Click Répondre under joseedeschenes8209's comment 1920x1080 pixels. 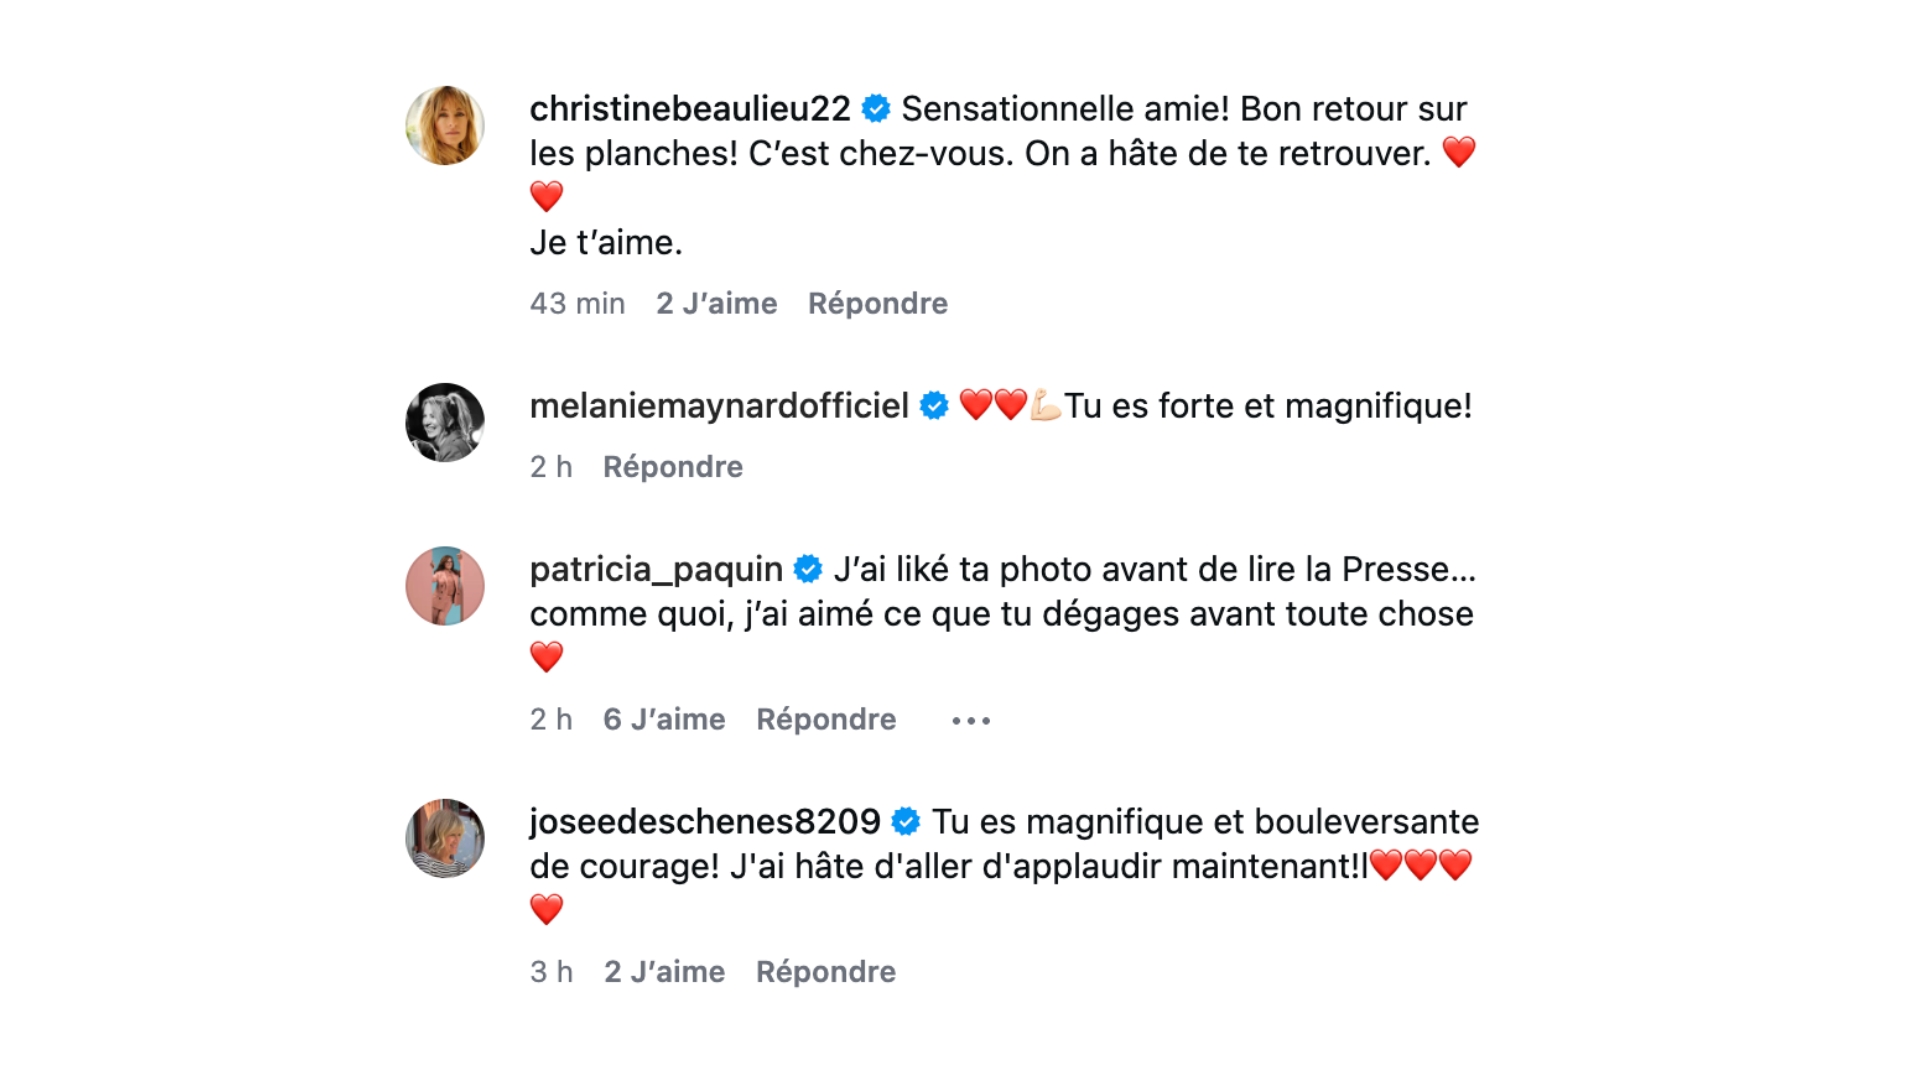[825, 971]
